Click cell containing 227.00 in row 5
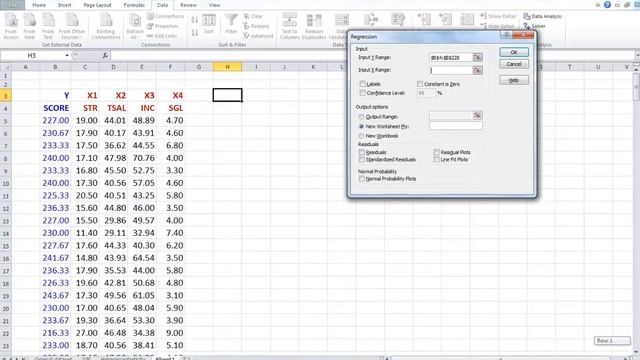Image resolution: width=640 pixels, height=360 pixels. tap(56, 120)
